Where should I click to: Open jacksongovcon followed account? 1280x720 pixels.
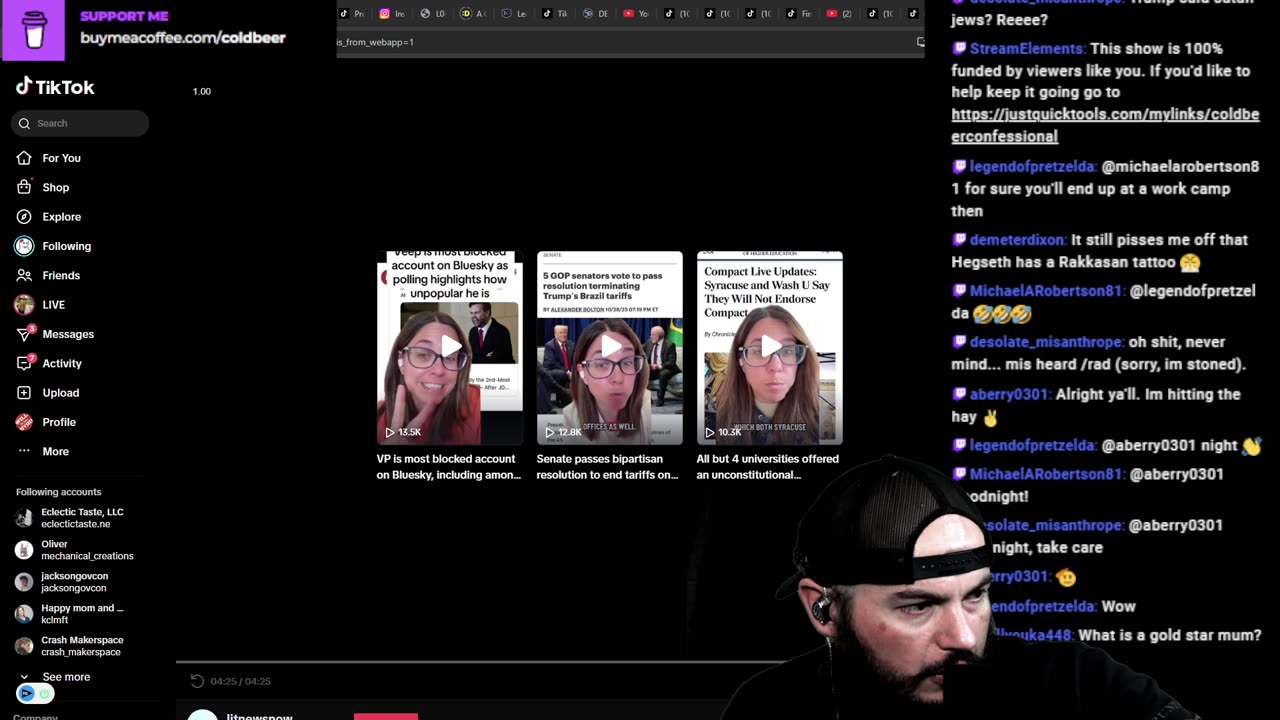point(75,582)
